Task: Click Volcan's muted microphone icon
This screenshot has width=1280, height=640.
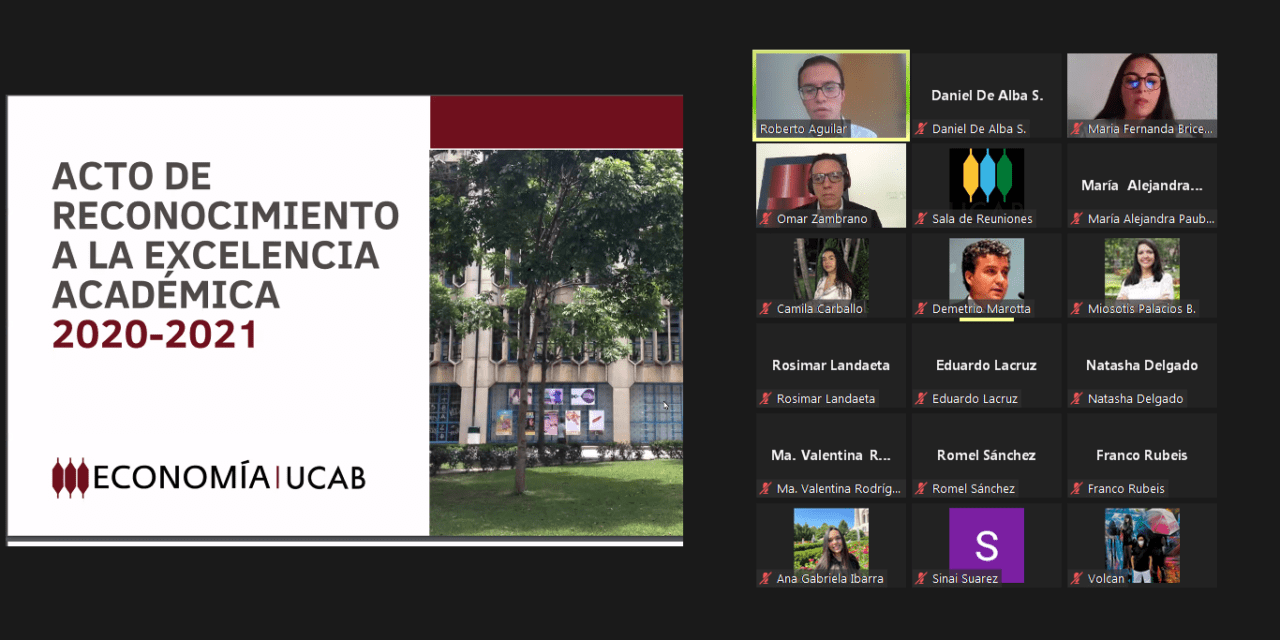Action: (1077, 579)
